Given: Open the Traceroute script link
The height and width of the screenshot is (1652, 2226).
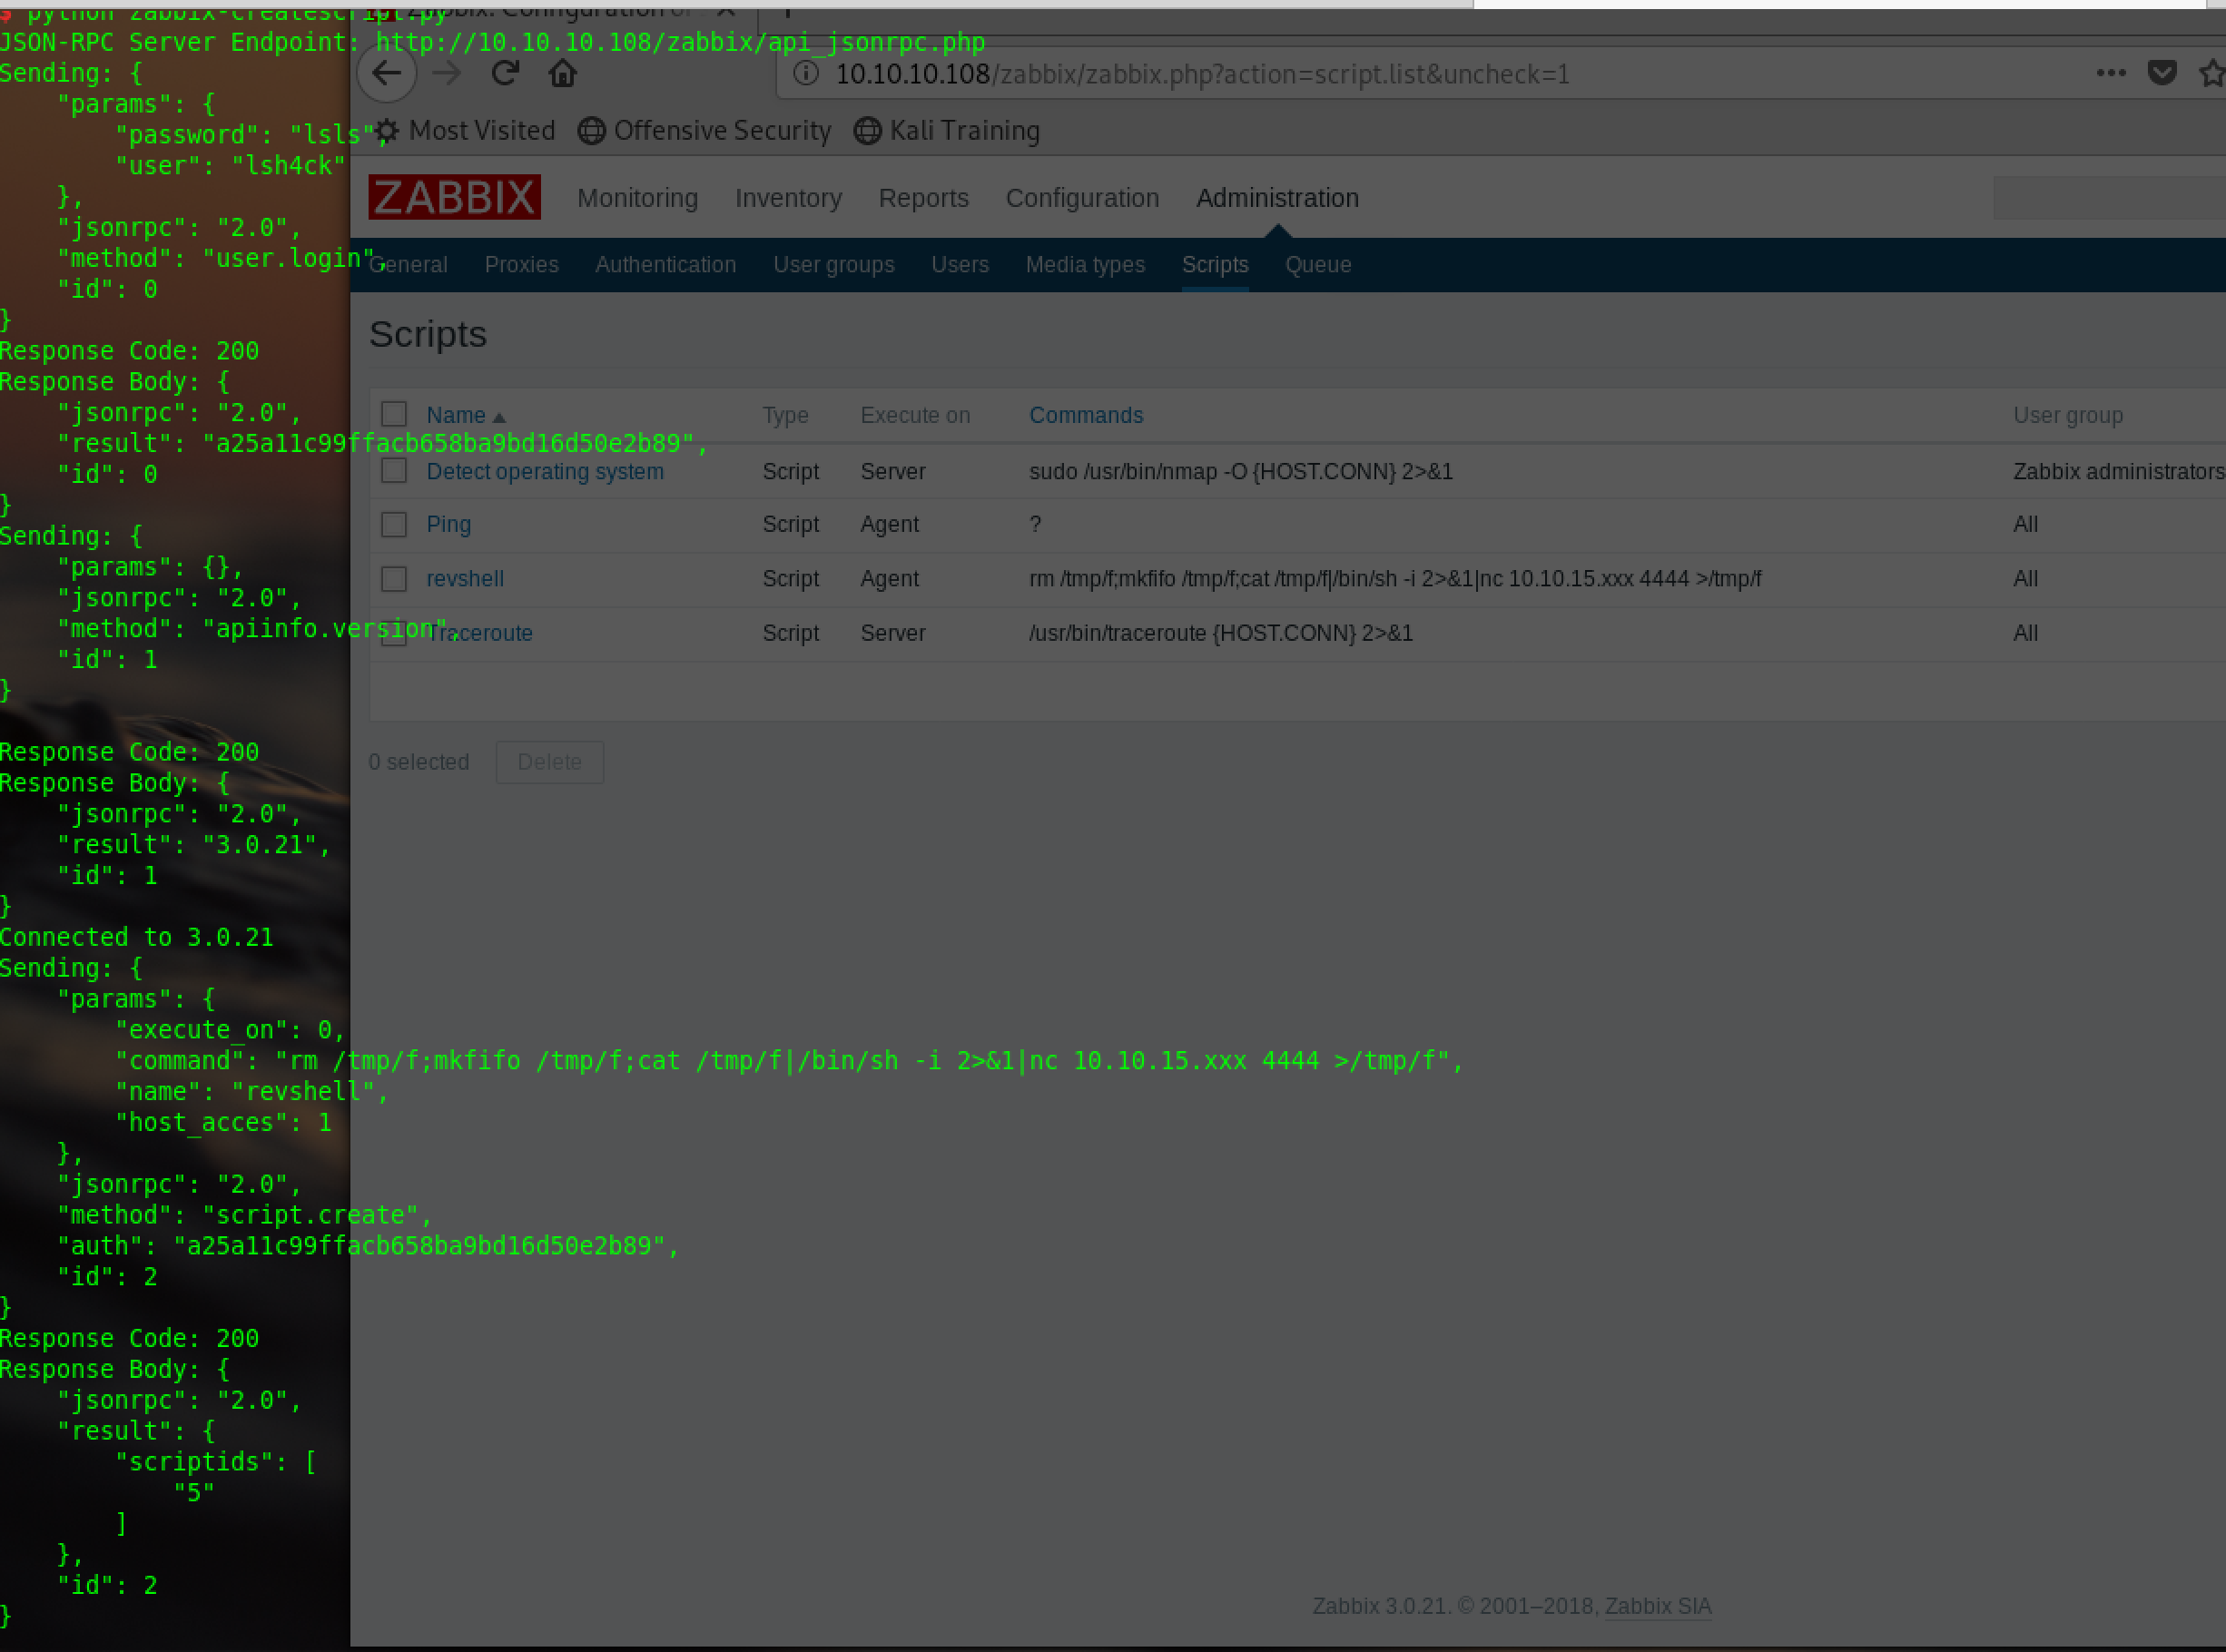Looking at the screenshot, I should click(479, 633).
